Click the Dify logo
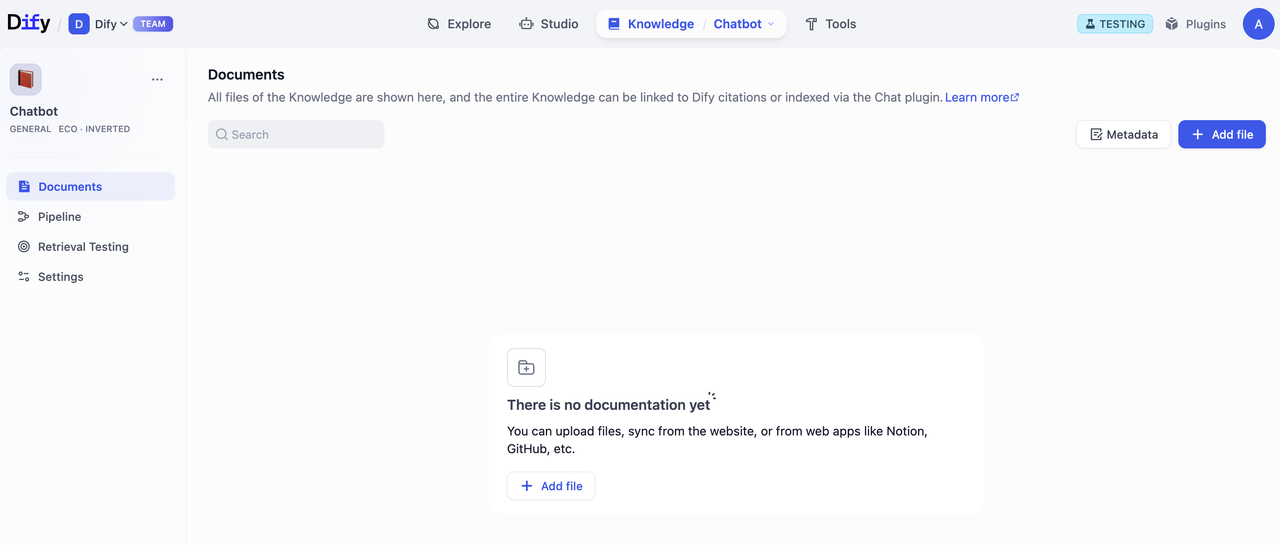The width and height of the screenshot is (1280, 545). (x=28, y=23)
